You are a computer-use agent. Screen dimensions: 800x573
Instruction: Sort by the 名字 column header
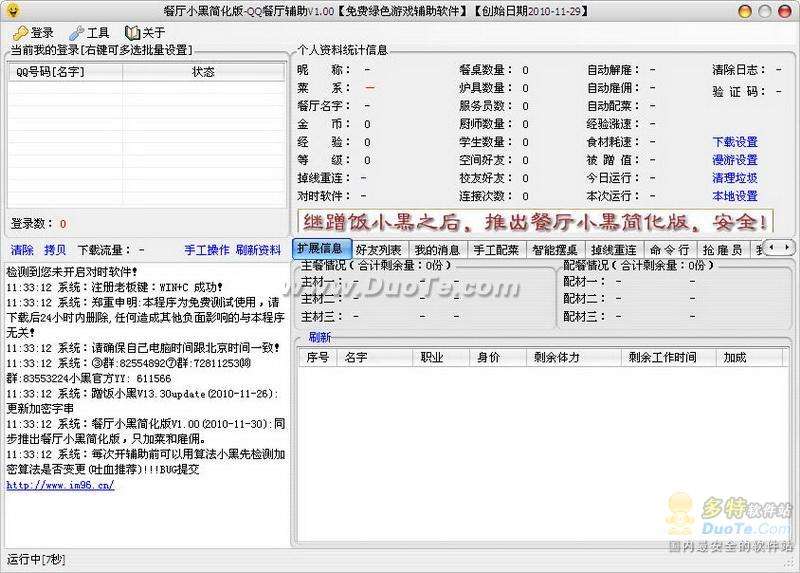click(x=375, y=357)
